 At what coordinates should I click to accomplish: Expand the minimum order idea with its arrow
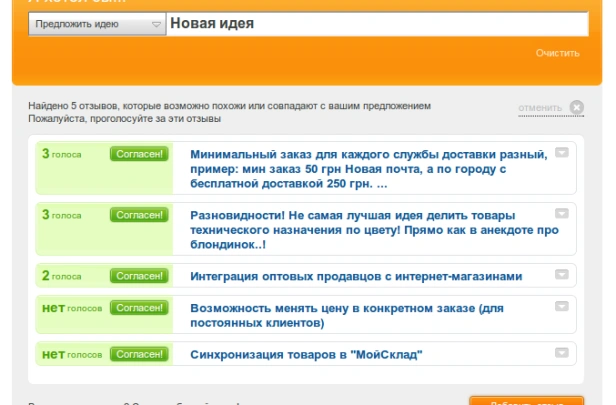click(562, 152)
